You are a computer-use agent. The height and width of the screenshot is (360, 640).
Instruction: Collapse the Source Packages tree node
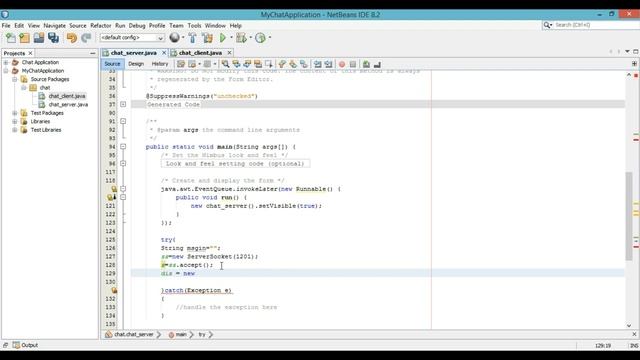tap(15, 79)
